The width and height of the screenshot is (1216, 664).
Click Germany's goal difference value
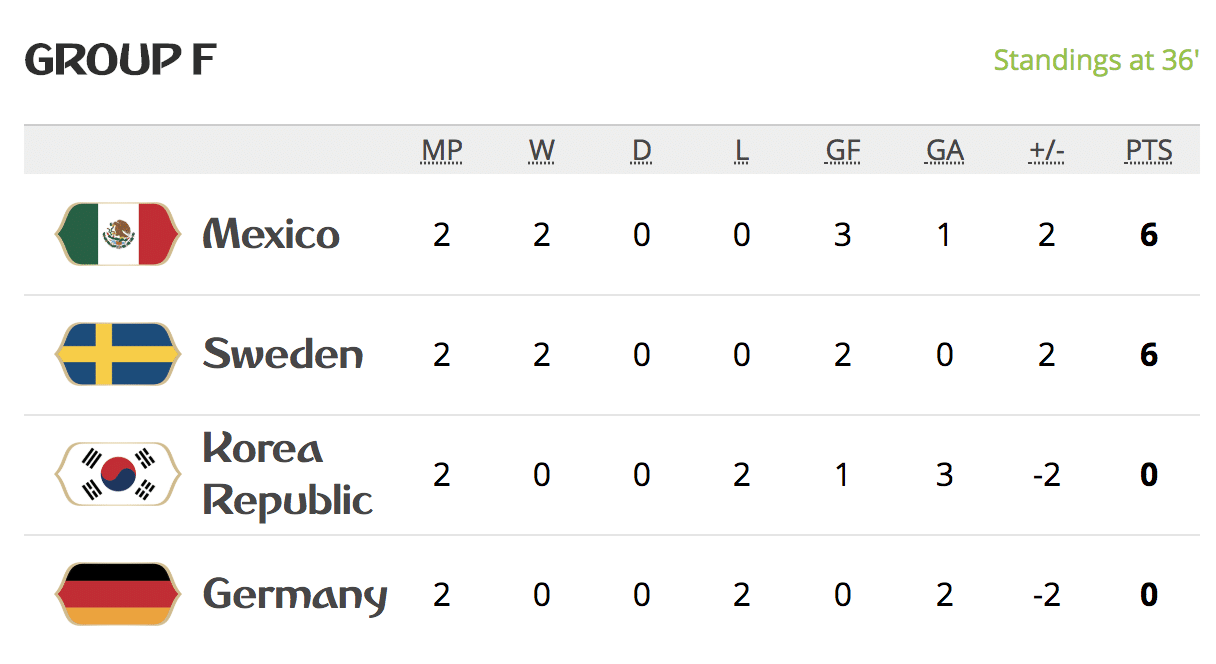(1046, 595)
